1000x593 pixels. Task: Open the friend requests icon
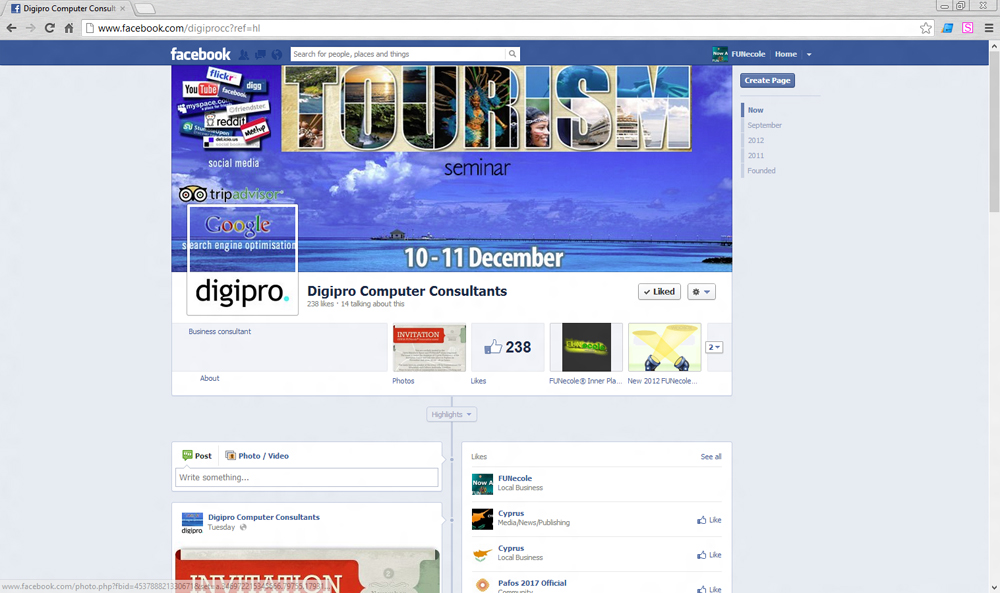click(x=244, y=54)
